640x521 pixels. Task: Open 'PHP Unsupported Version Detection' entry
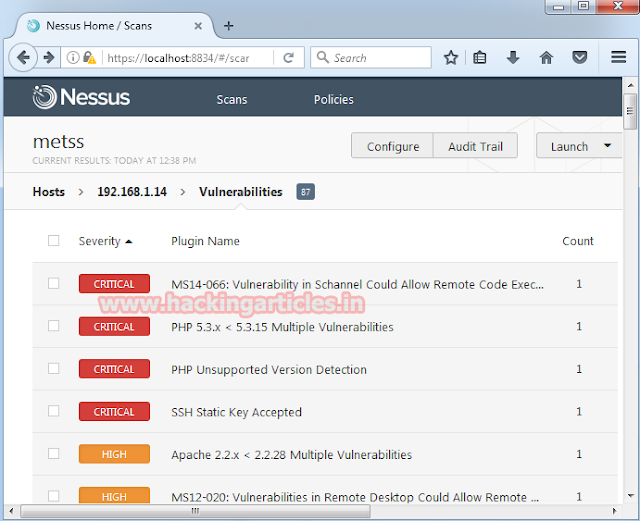coord(269,370)
